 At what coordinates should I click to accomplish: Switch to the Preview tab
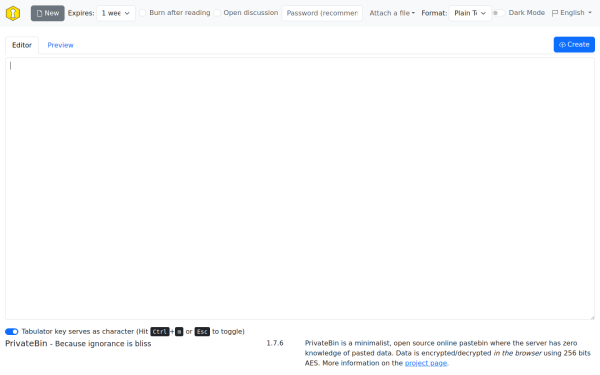click(x=60, y=45)
